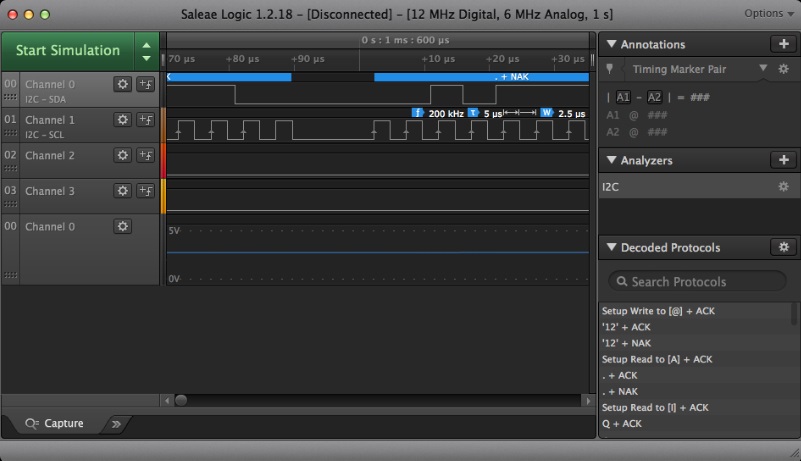Screen dimensions: 801x461
Task: Open Decoded Protocols gear settings
Action: click(783, 247)
